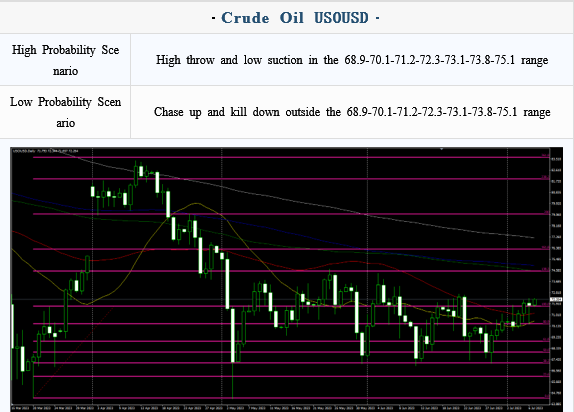
Task: Click the highlighted current price label on price axis
Action: pyautogui.click(x=556, y=300)
